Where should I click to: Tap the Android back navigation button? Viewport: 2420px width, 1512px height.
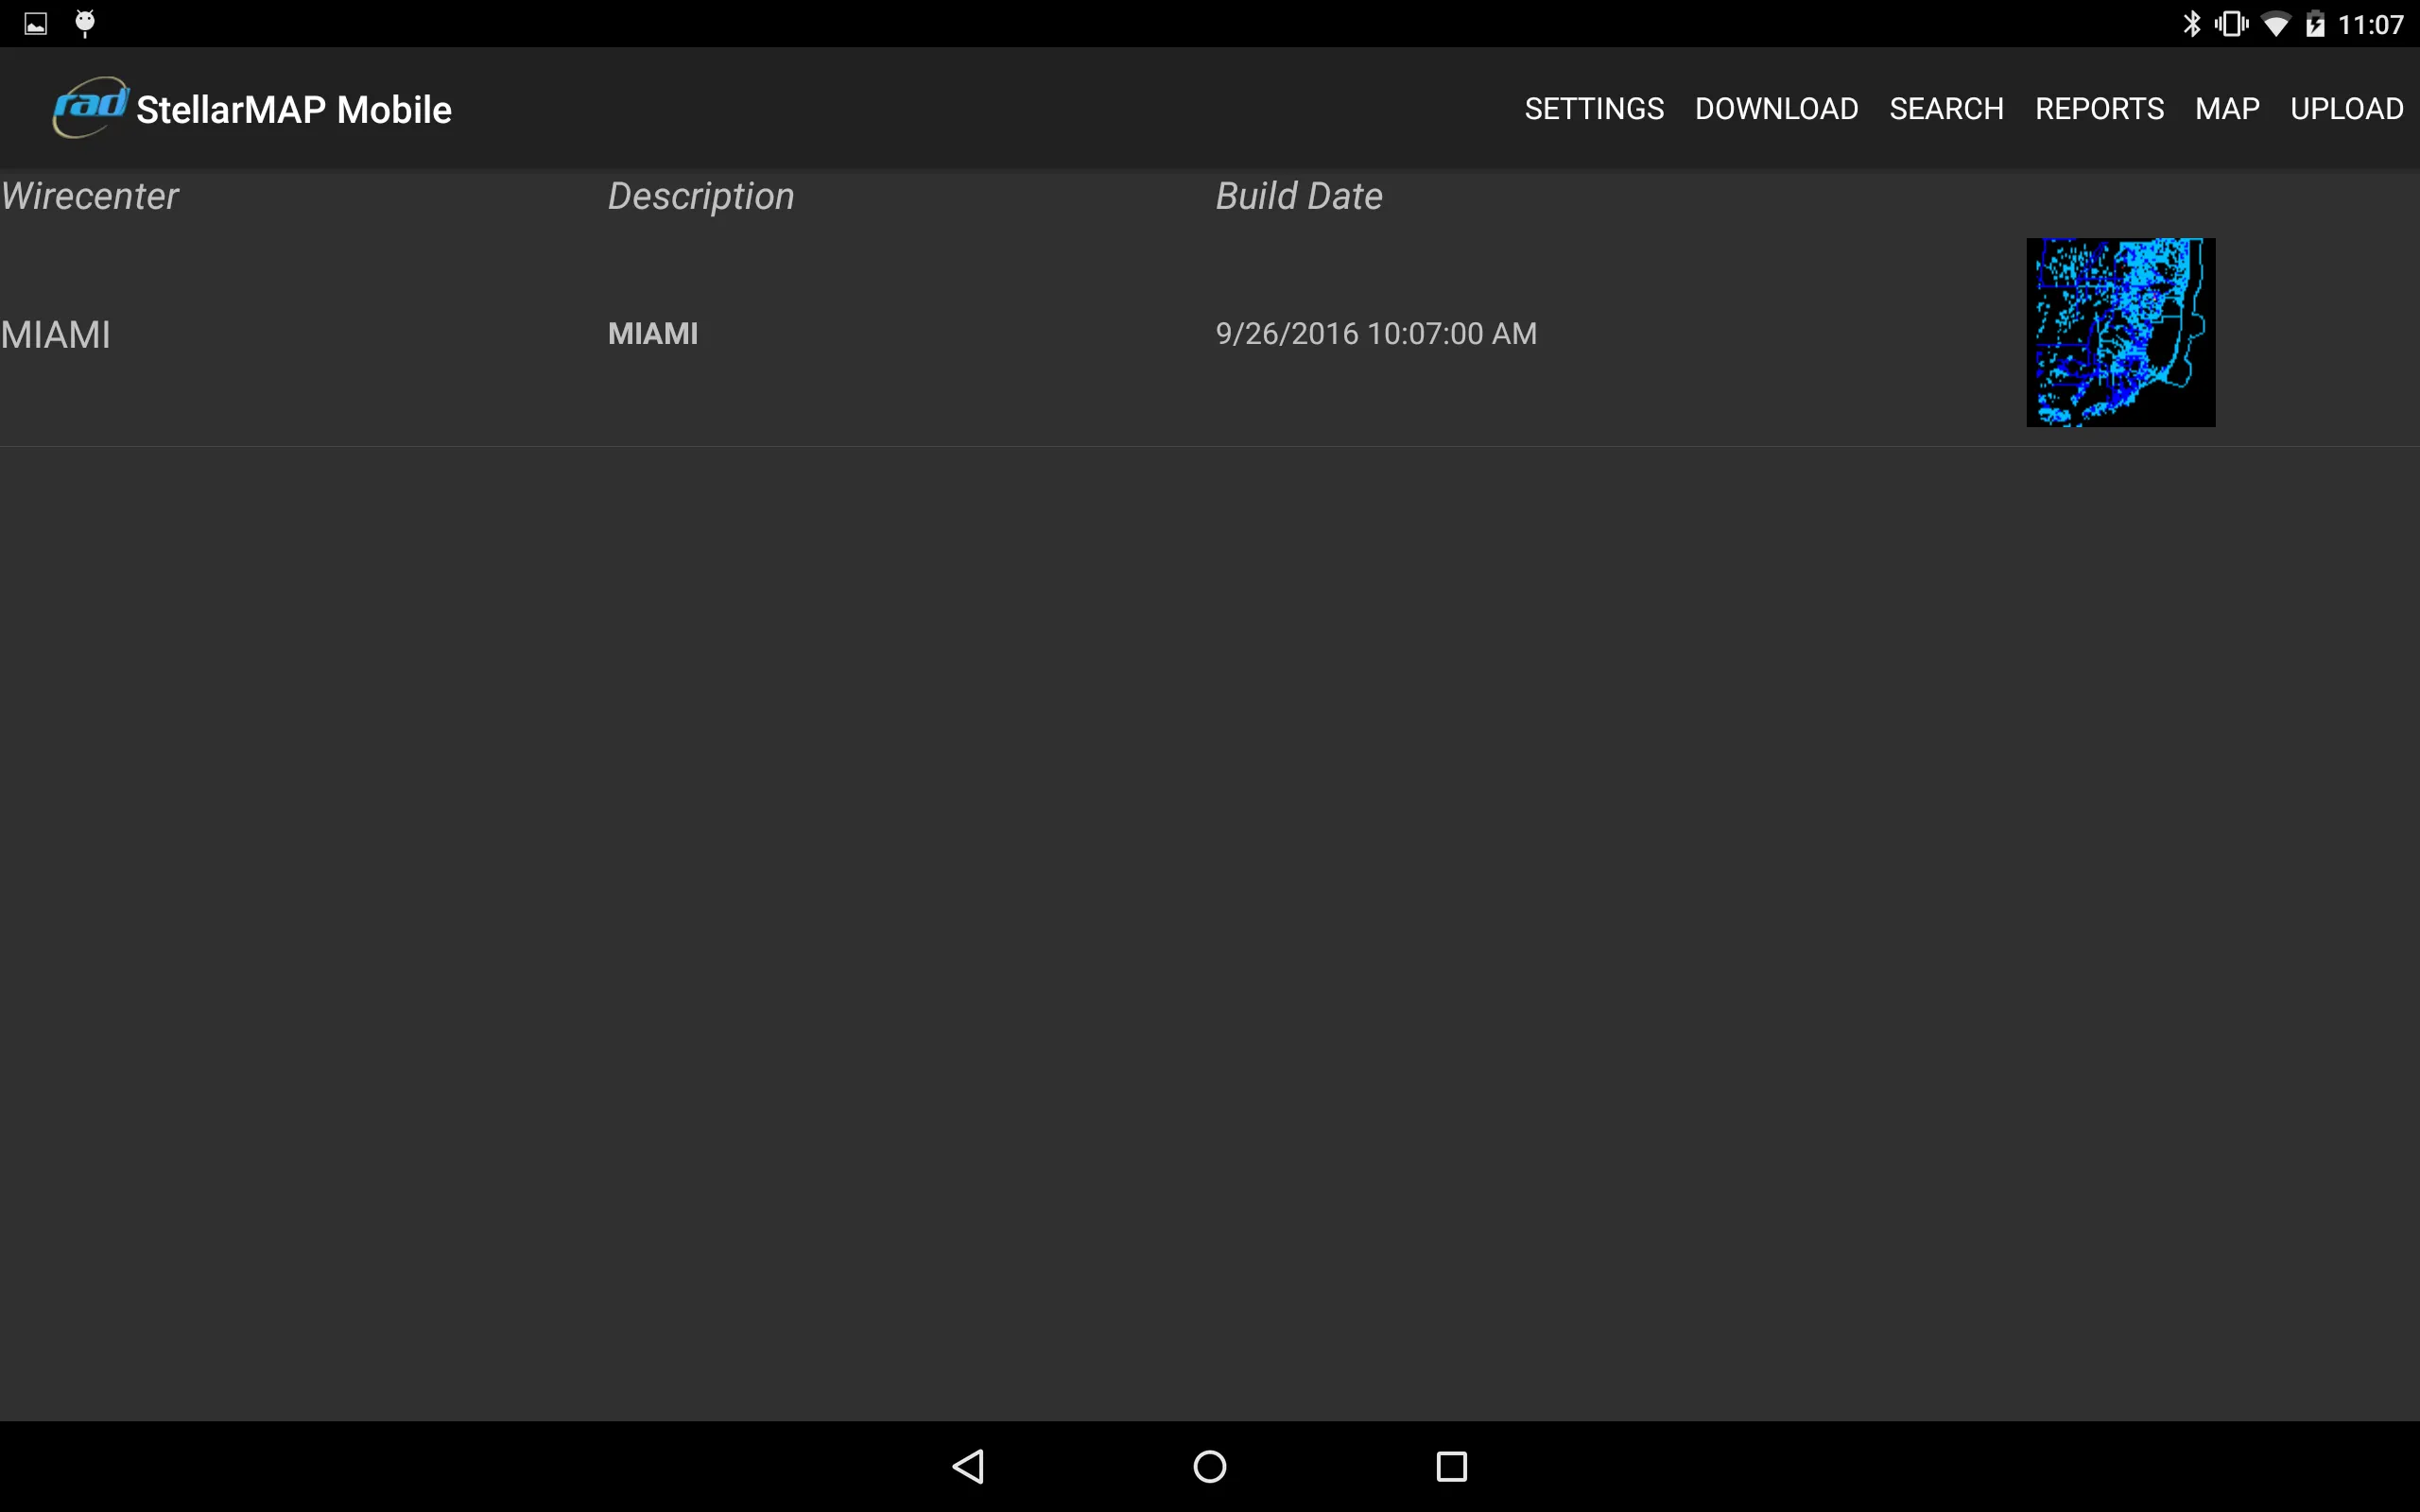968,1466
